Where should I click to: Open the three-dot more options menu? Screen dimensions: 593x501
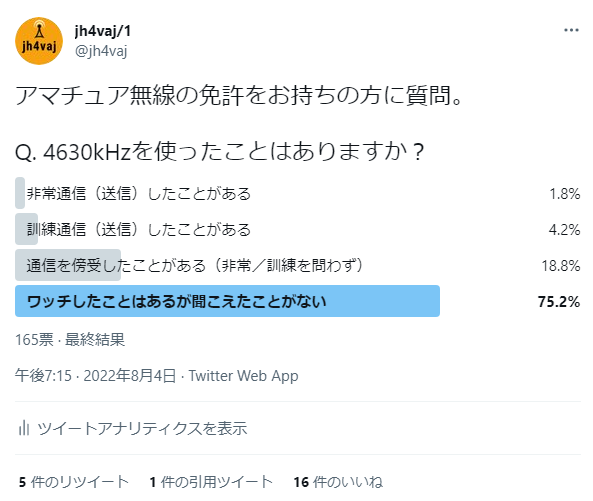click(x=571, y=30)
